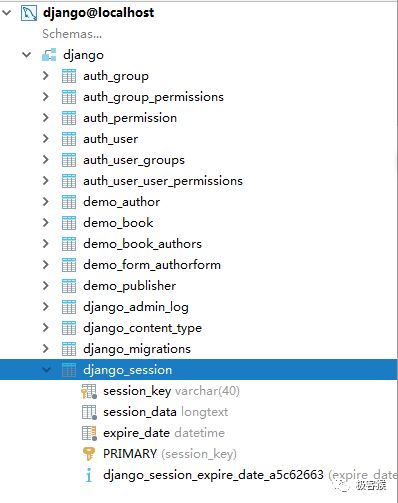Select the demo_form_authorform table name
Screen dimensions: 398x503
(x=152, y=265)
